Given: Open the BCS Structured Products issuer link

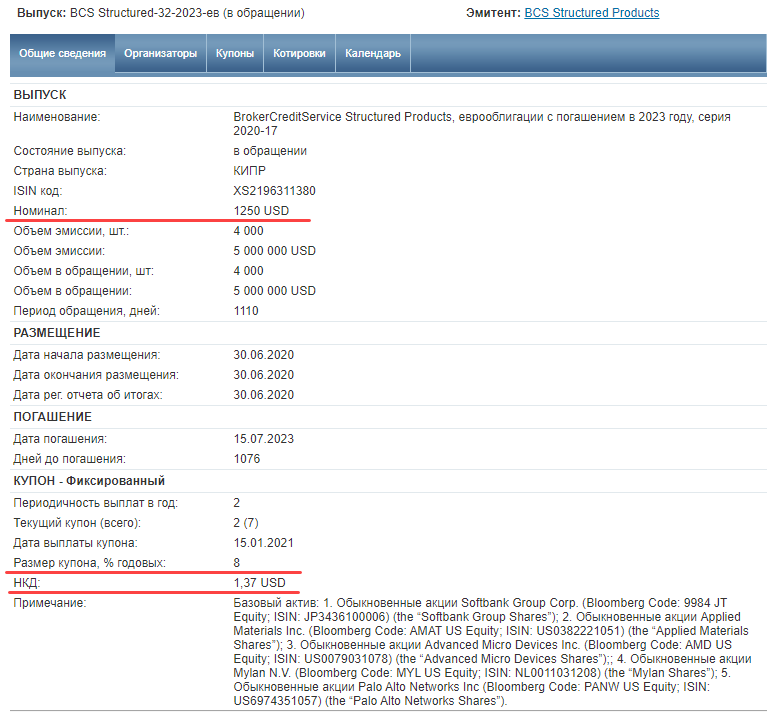Looking at the screenshot, I should coord(591,13).
